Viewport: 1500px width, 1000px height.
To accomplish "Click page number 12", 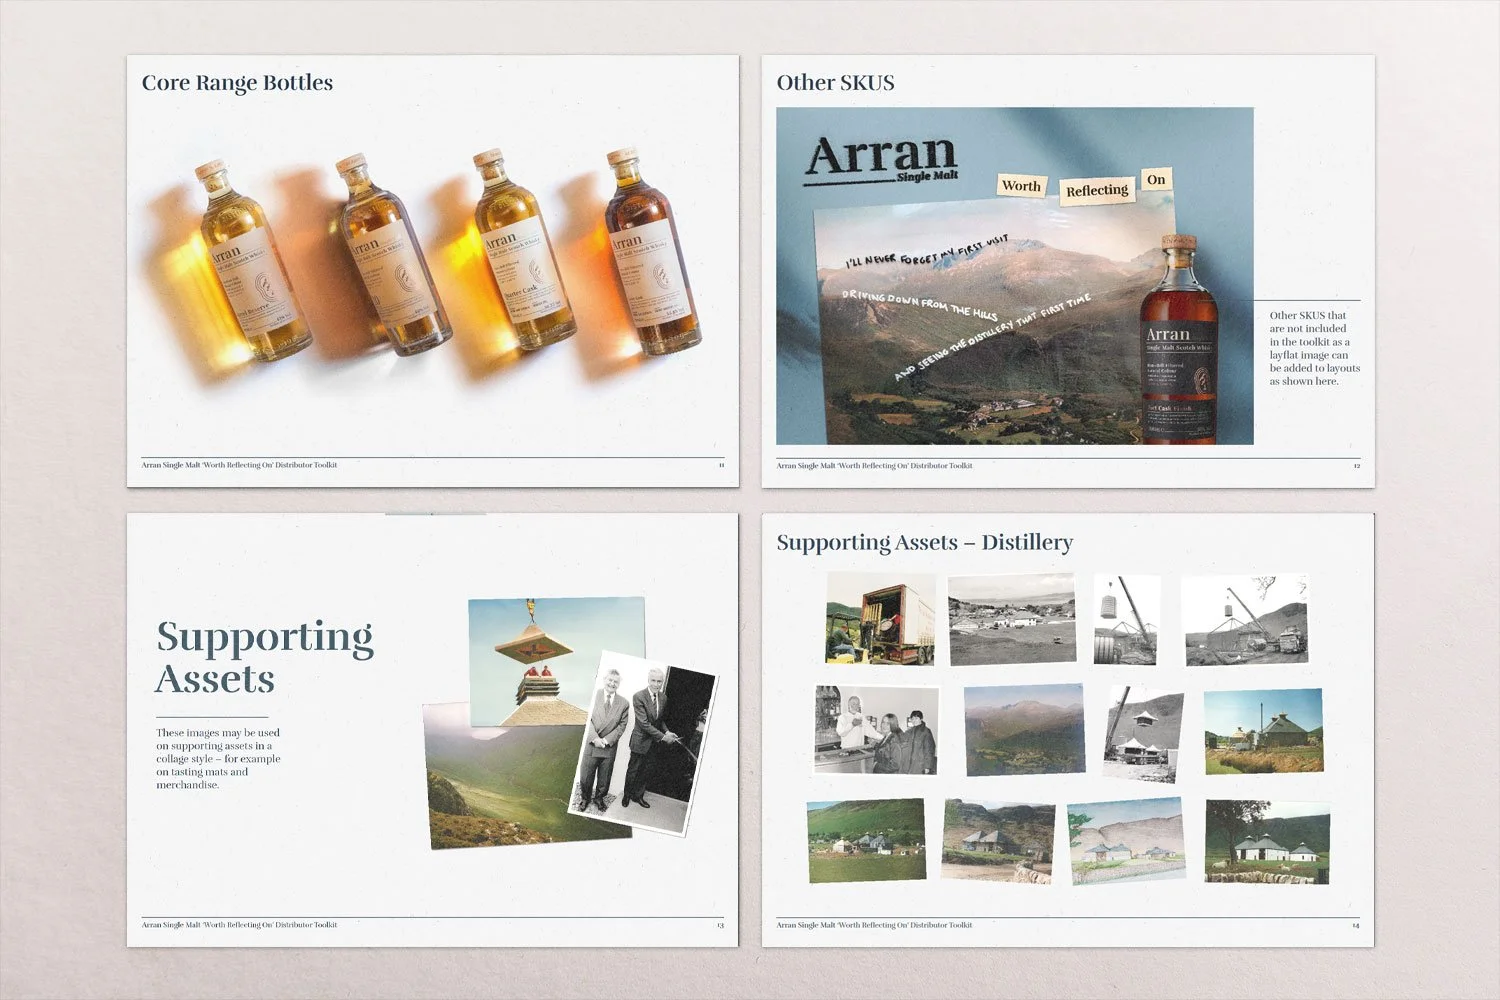I will (x=1357, y=466).
